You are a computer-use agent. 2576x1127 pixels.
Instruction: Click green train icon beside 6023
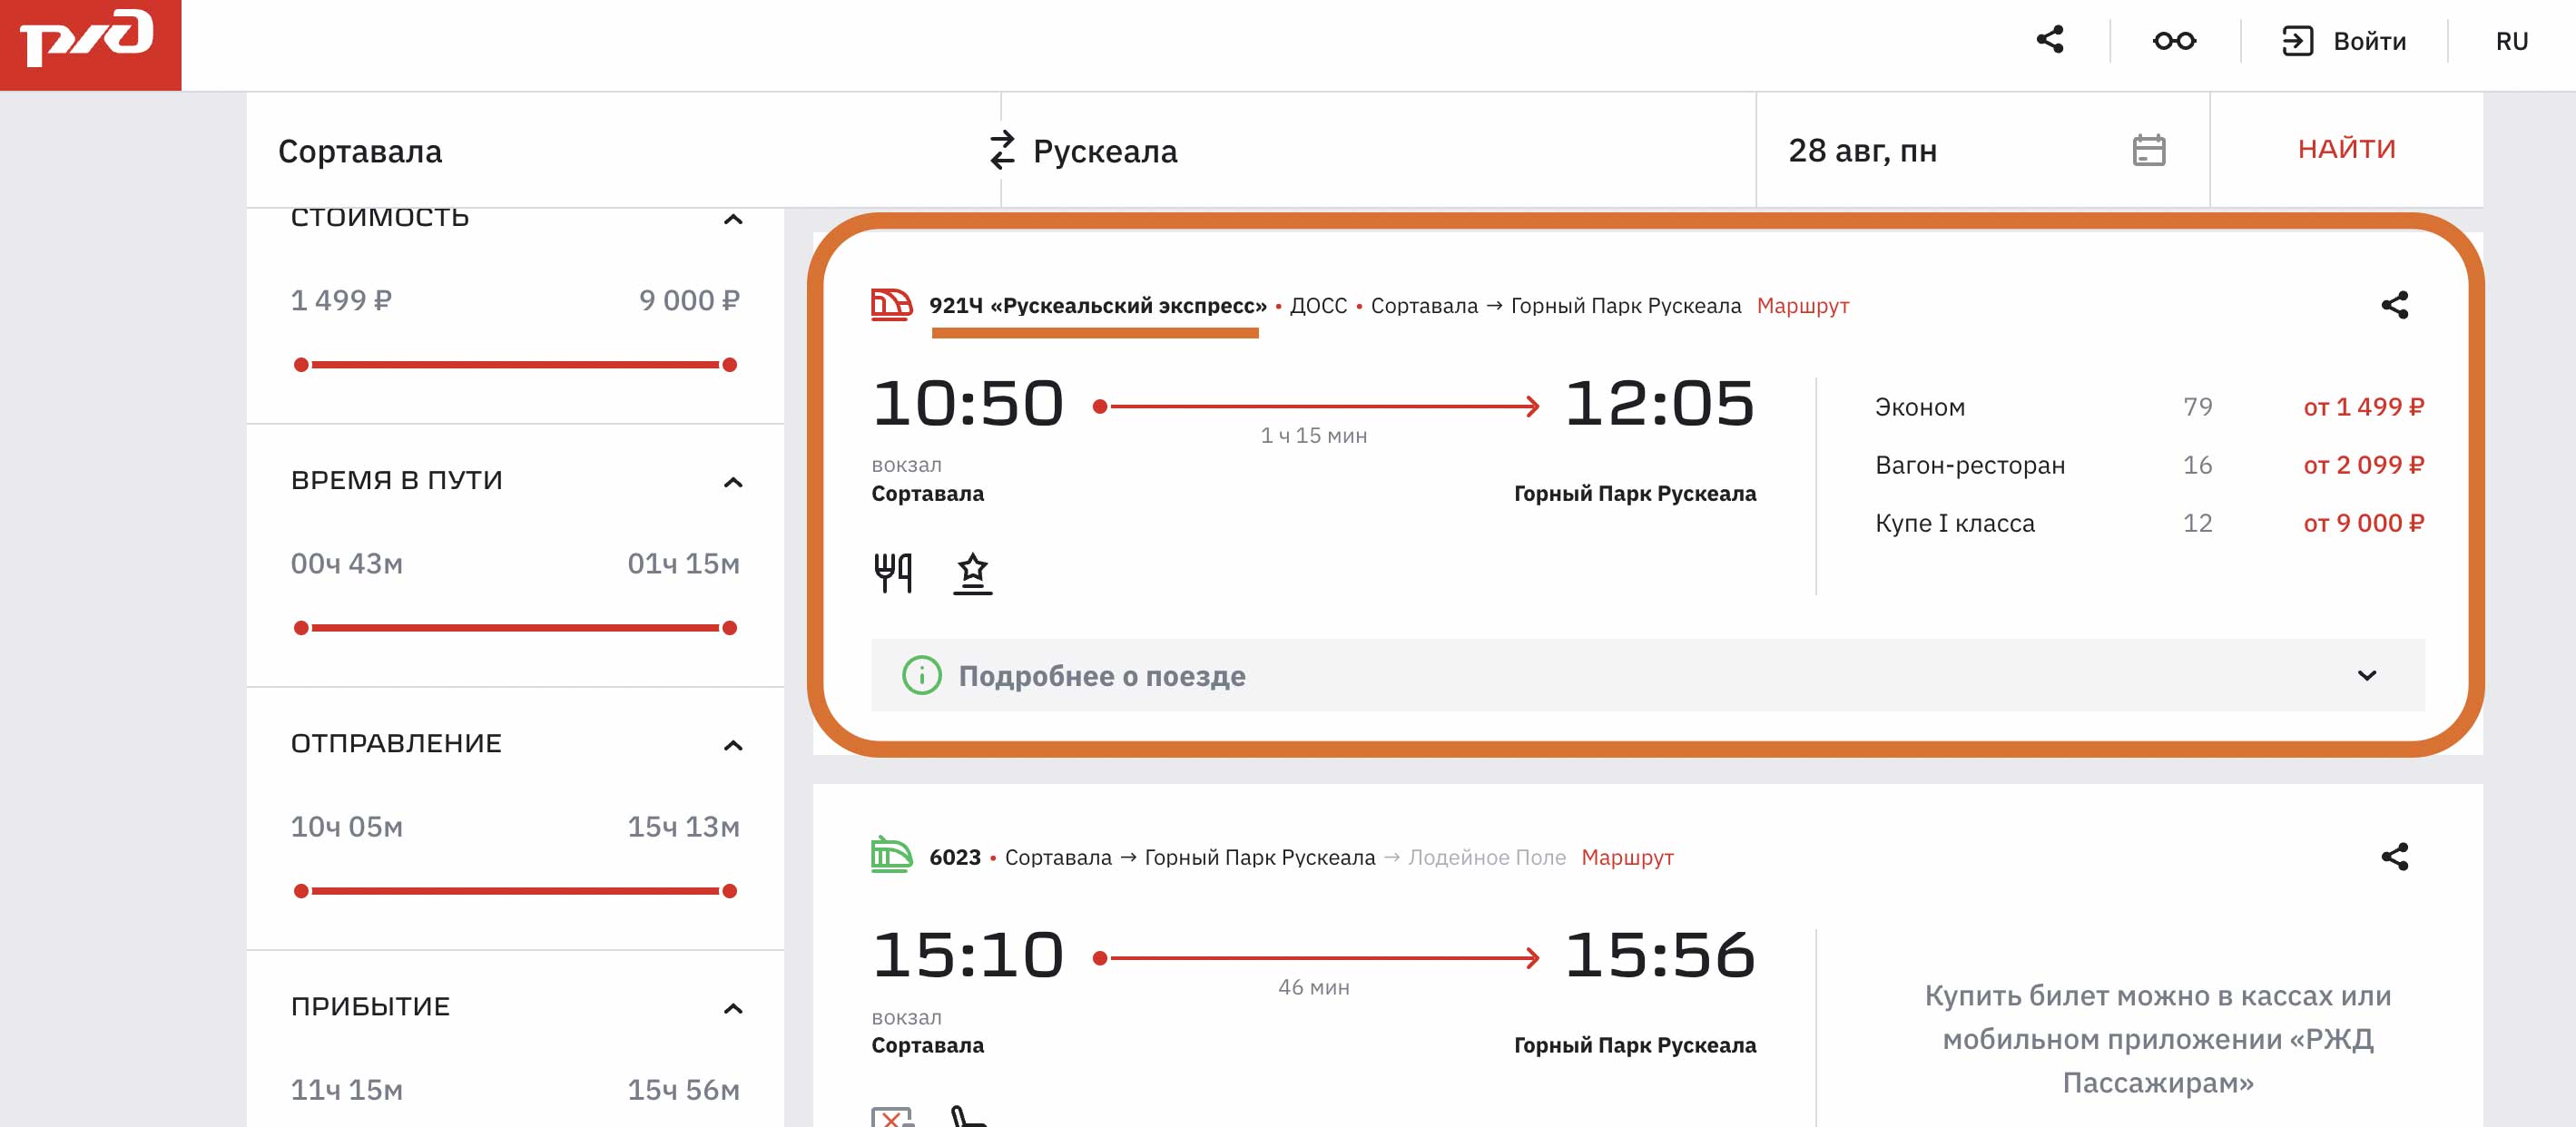tap(891, 856)
